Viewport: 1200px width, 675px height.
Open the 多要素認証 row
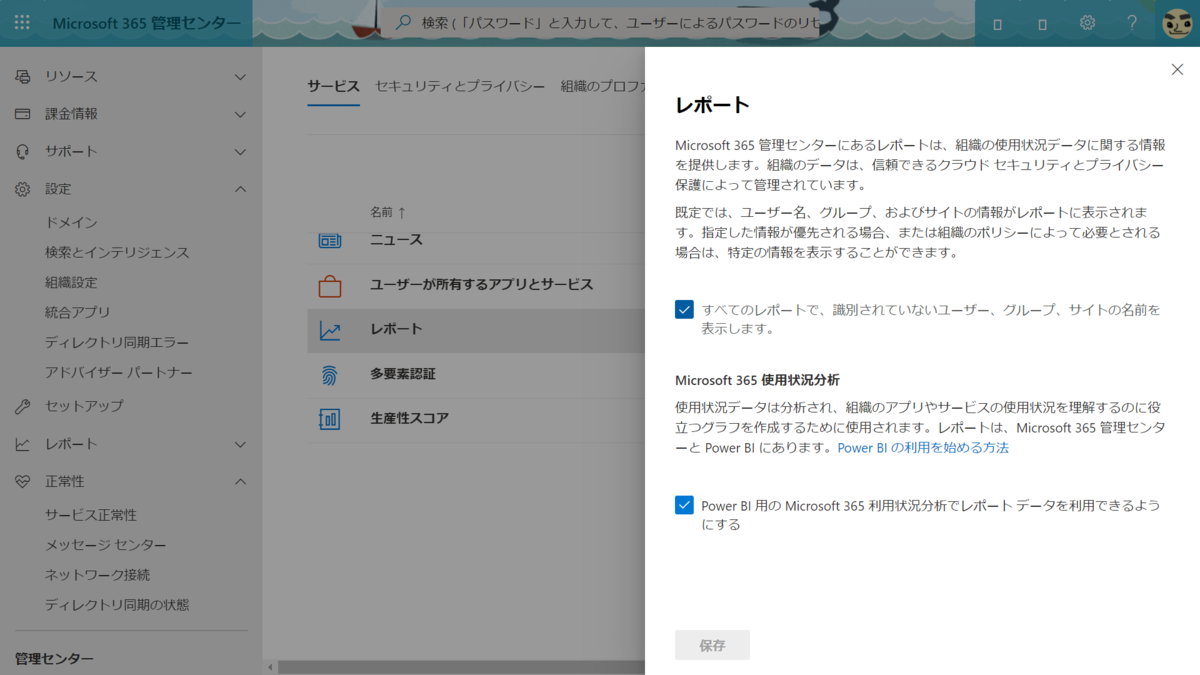point(476,374)
